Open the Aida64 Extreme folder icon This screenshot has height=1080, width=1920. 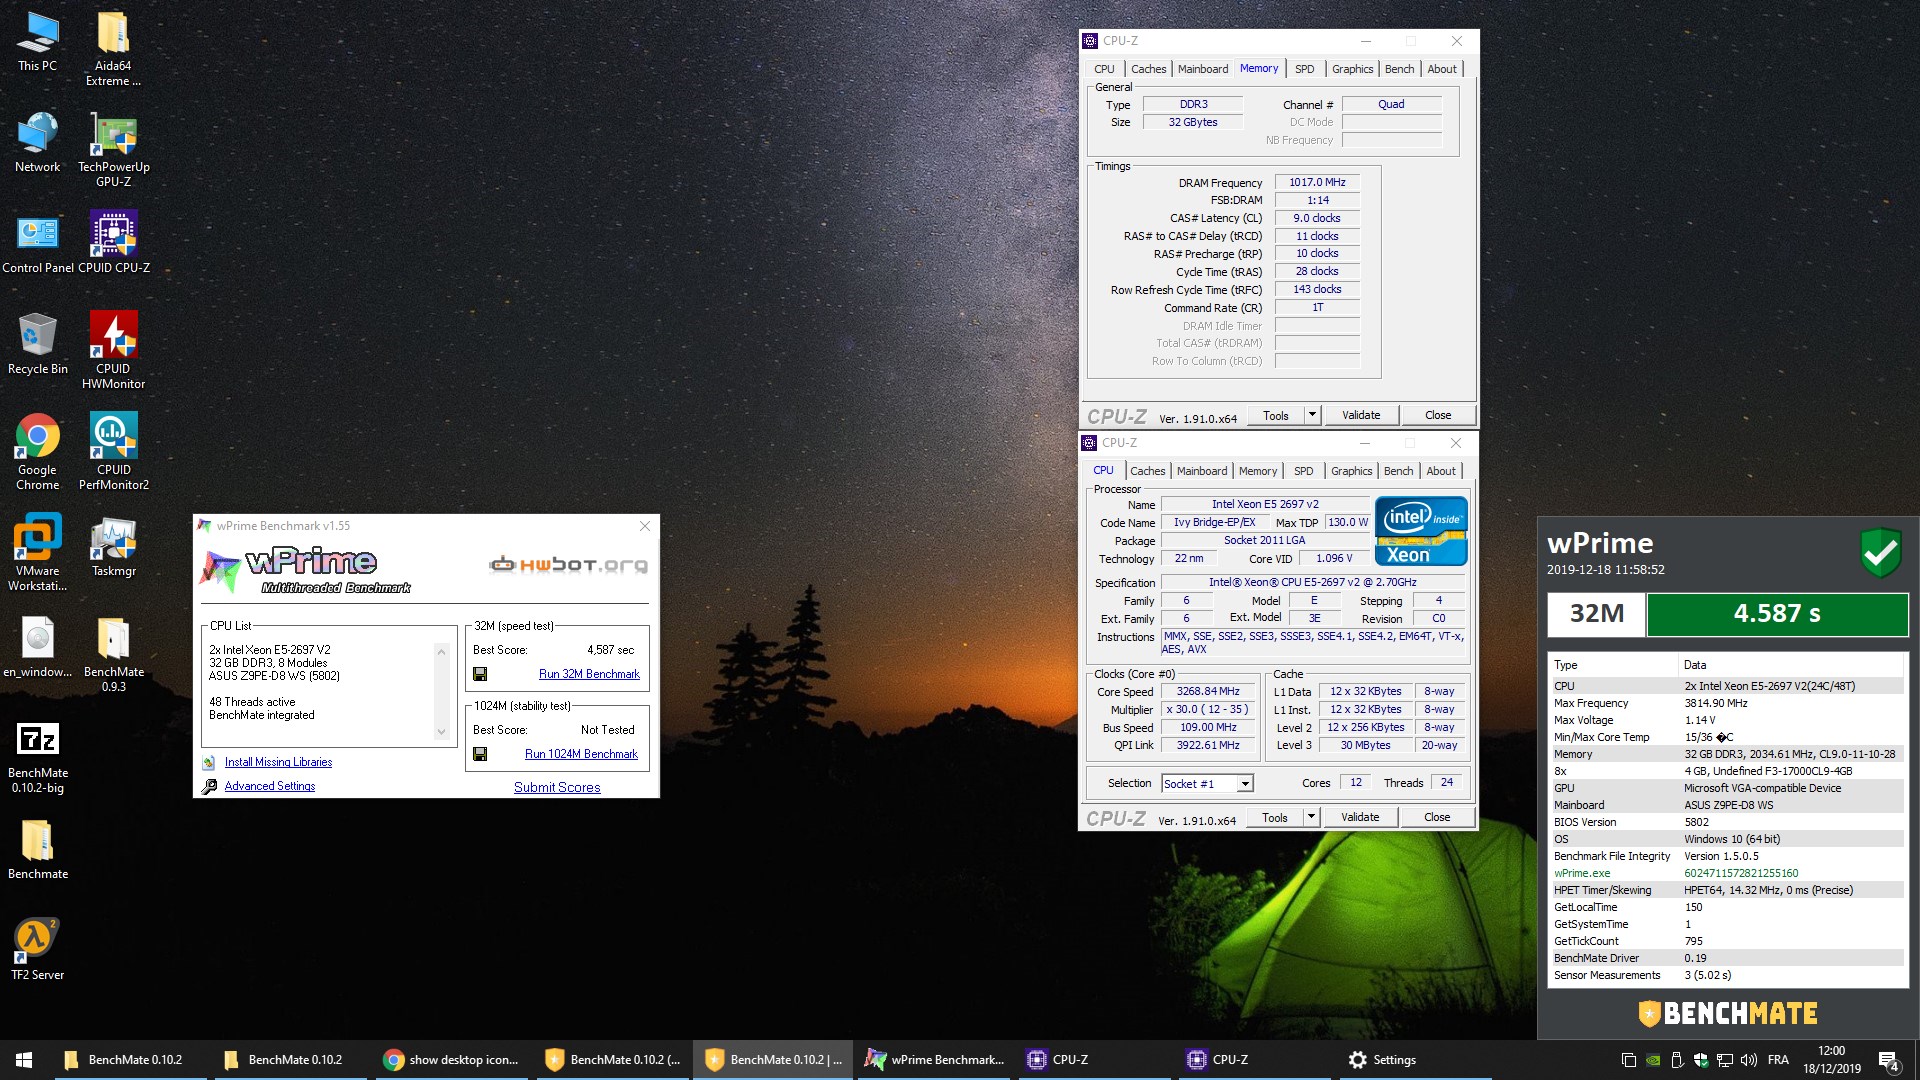coord(113,48)
